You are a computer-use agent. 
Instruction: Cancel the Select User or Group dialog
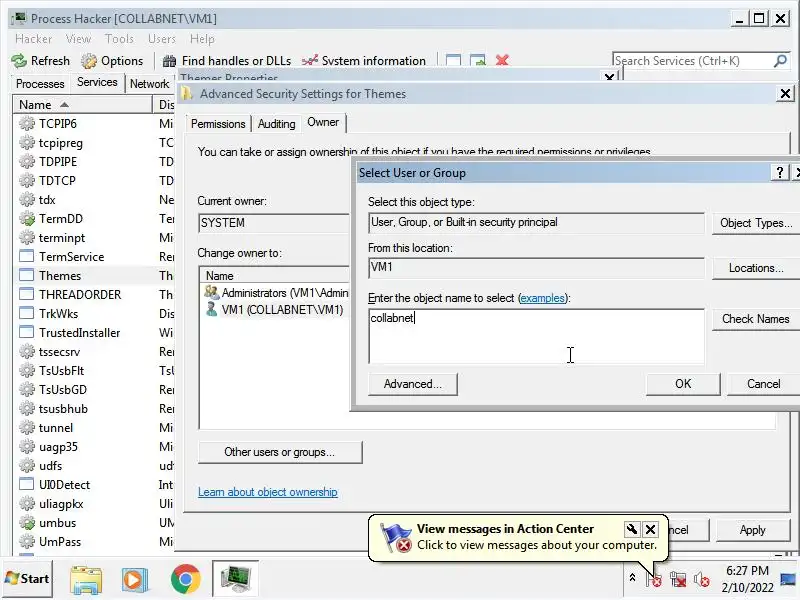pos(763,384)
